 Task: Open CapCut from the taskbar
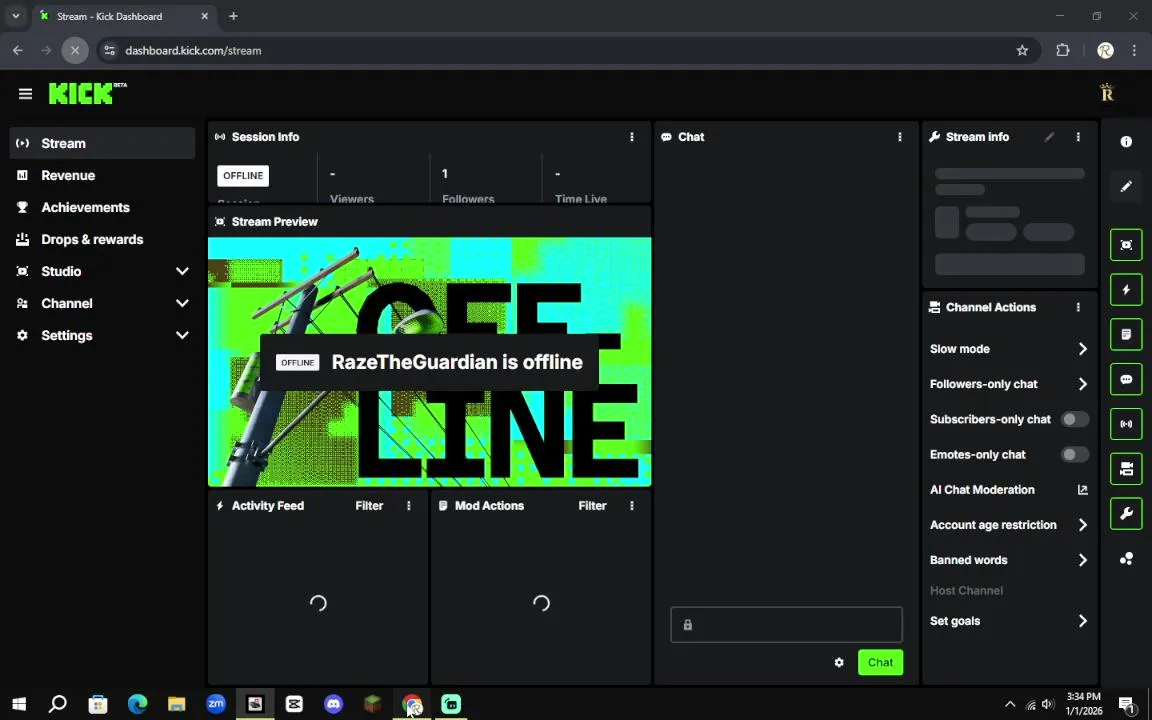click(x=294, y=704)
